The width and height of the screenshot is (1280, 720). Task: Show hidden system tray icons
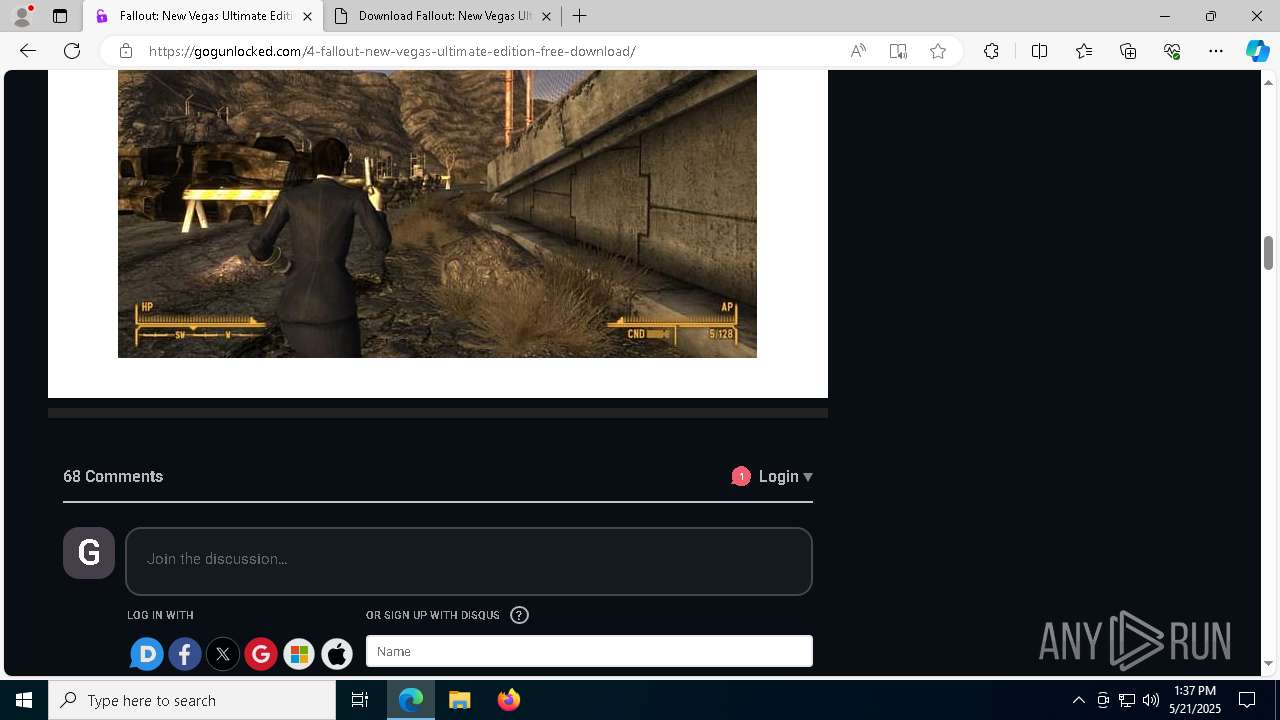pyautogui.click(x=1078, y=700)
